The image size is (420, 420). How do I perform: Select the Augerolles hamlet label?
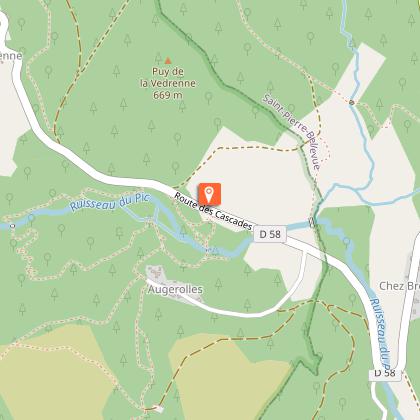coord(175,289)
